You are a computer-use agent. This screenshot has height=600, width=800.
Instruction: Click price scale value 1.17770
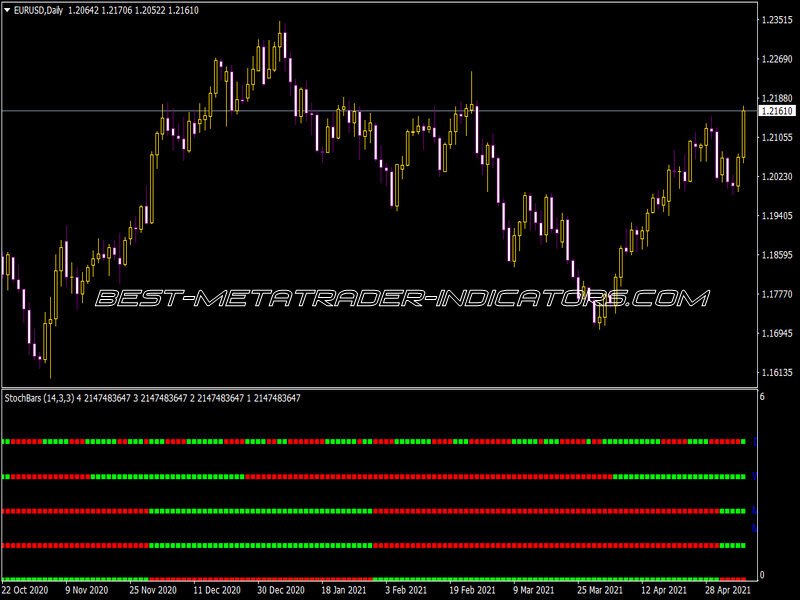tap(777, 294)
